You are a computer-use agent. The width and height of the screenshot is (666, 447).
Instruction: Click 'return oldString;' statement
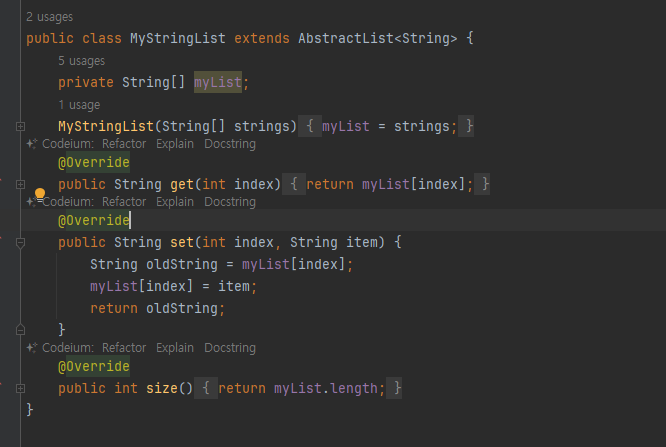tap(157, 308)
